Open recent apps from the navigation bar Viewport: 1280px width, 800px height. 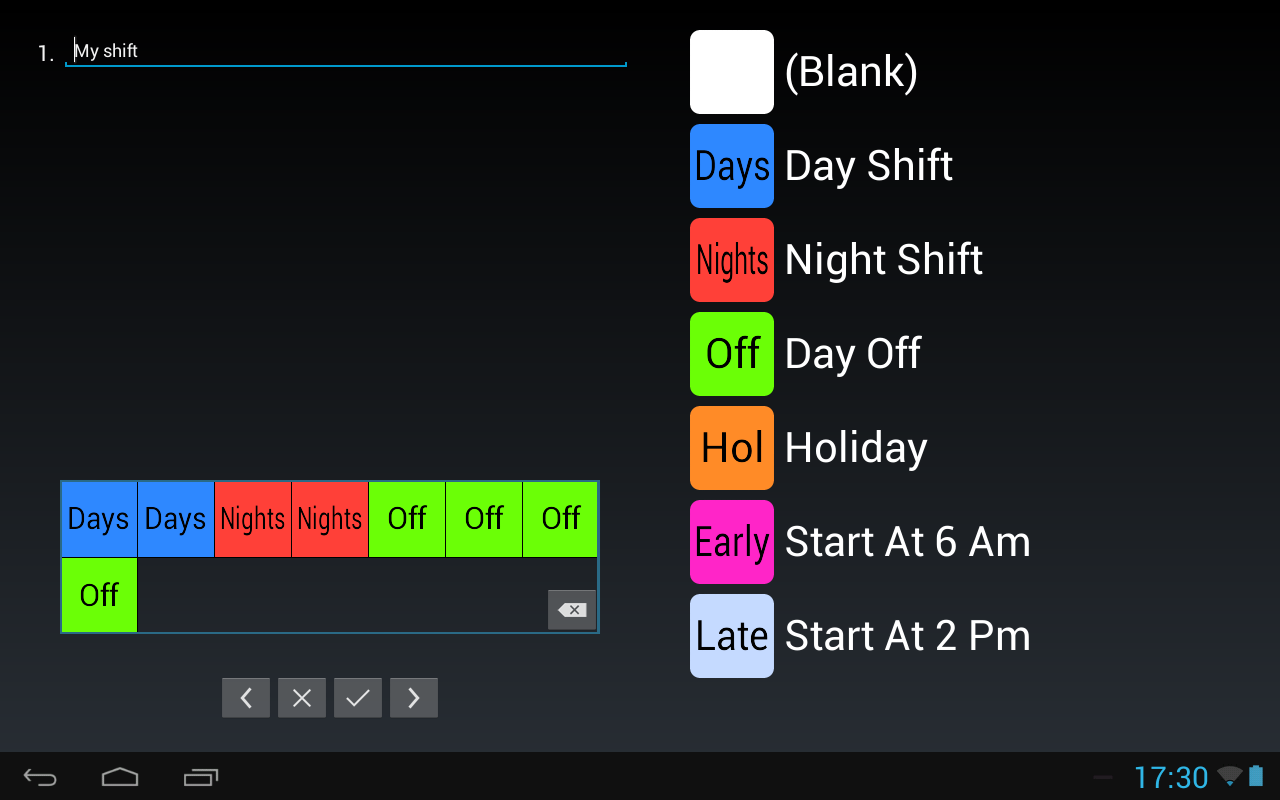point(200,777)
